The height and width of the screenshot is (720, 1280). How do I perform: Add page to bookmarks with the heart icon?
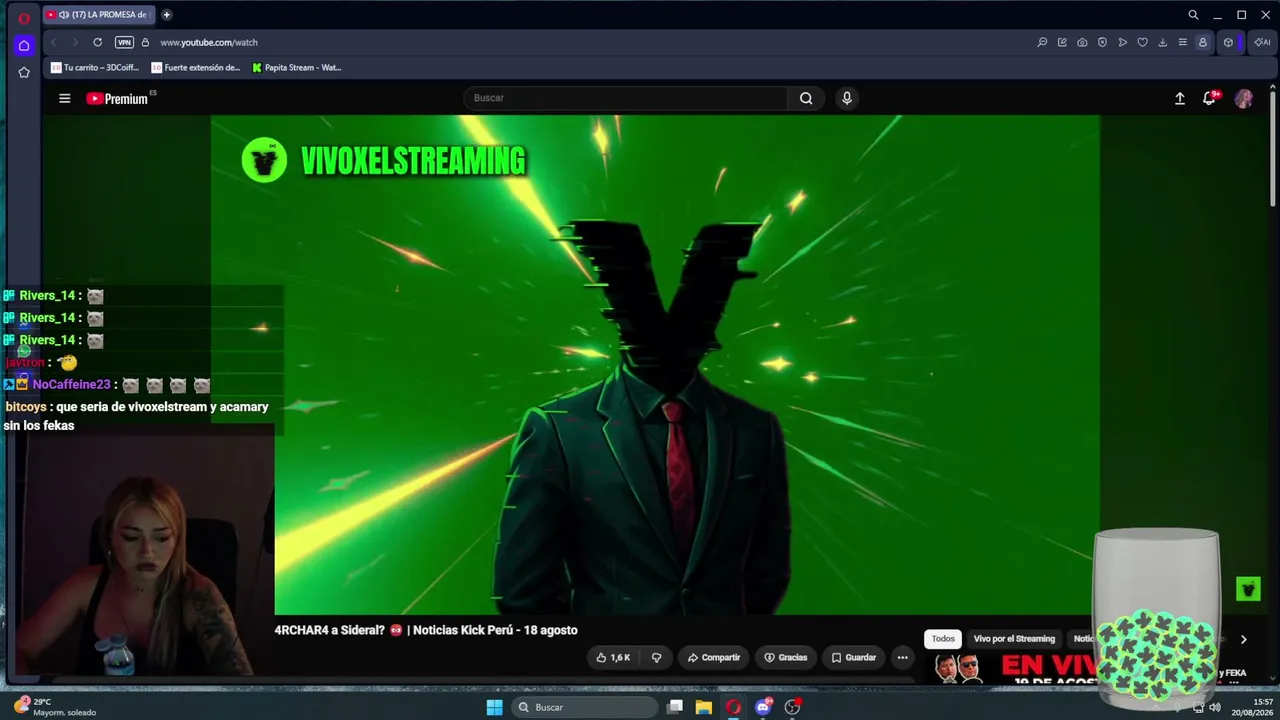(1142, 42)
